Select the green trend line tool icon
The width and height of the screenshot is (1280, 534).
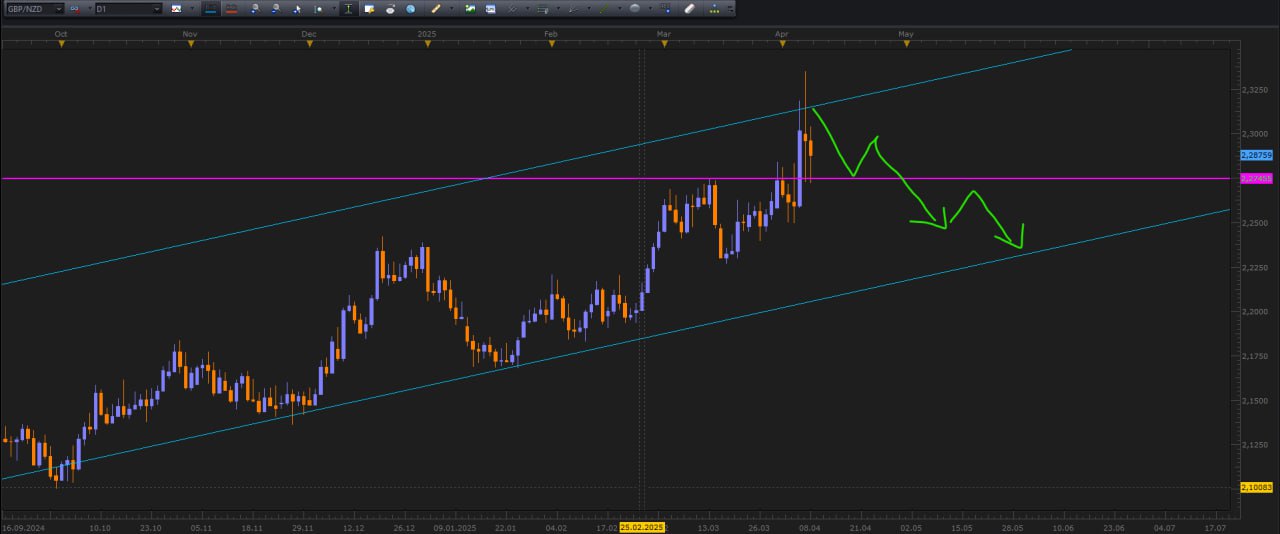604,9
